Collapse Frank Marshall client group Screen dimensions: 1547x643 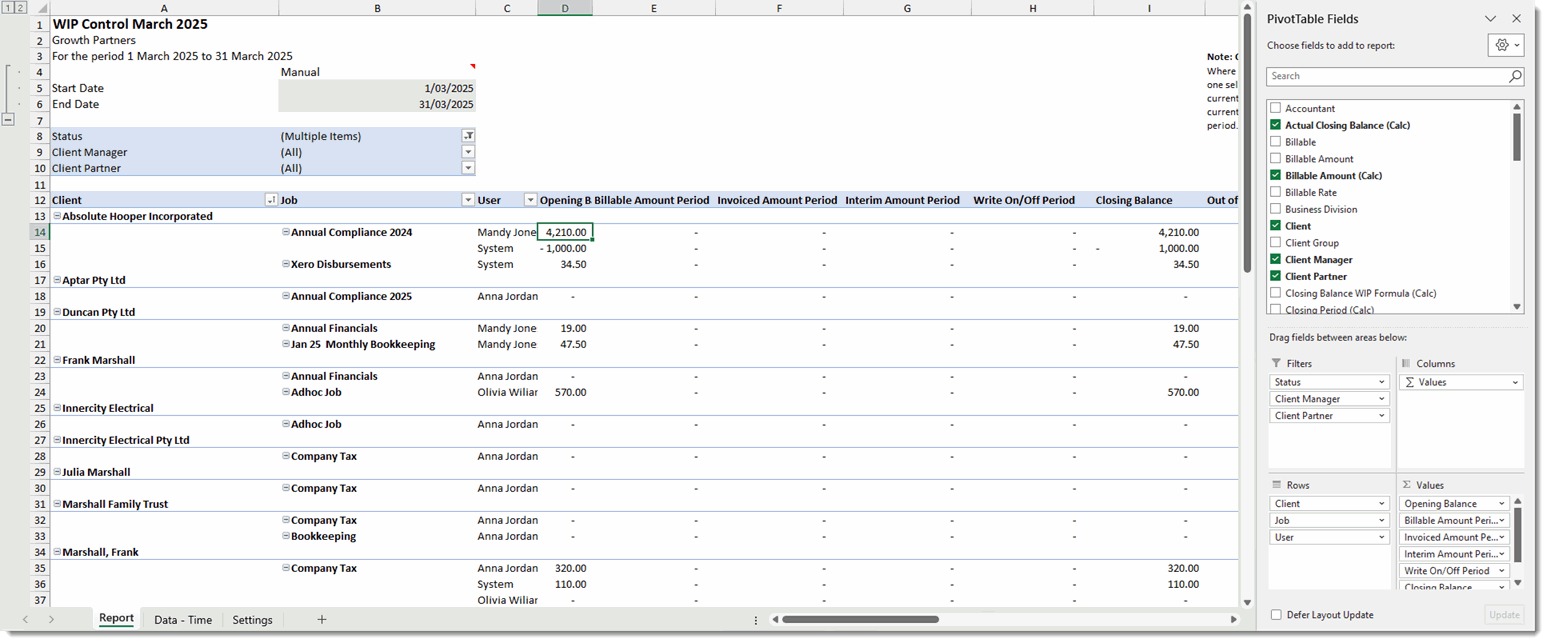point(57,360)
